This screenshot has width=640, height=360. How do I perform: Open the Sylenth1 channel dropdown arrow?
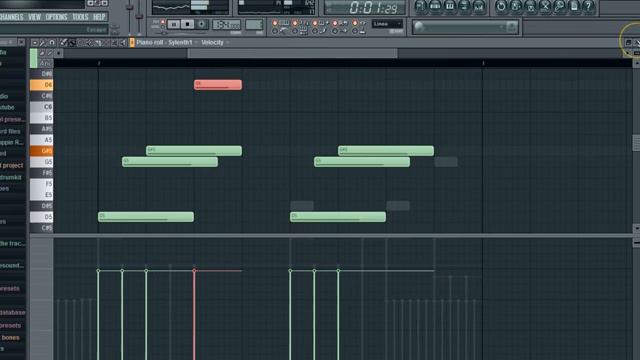[196, 42]
